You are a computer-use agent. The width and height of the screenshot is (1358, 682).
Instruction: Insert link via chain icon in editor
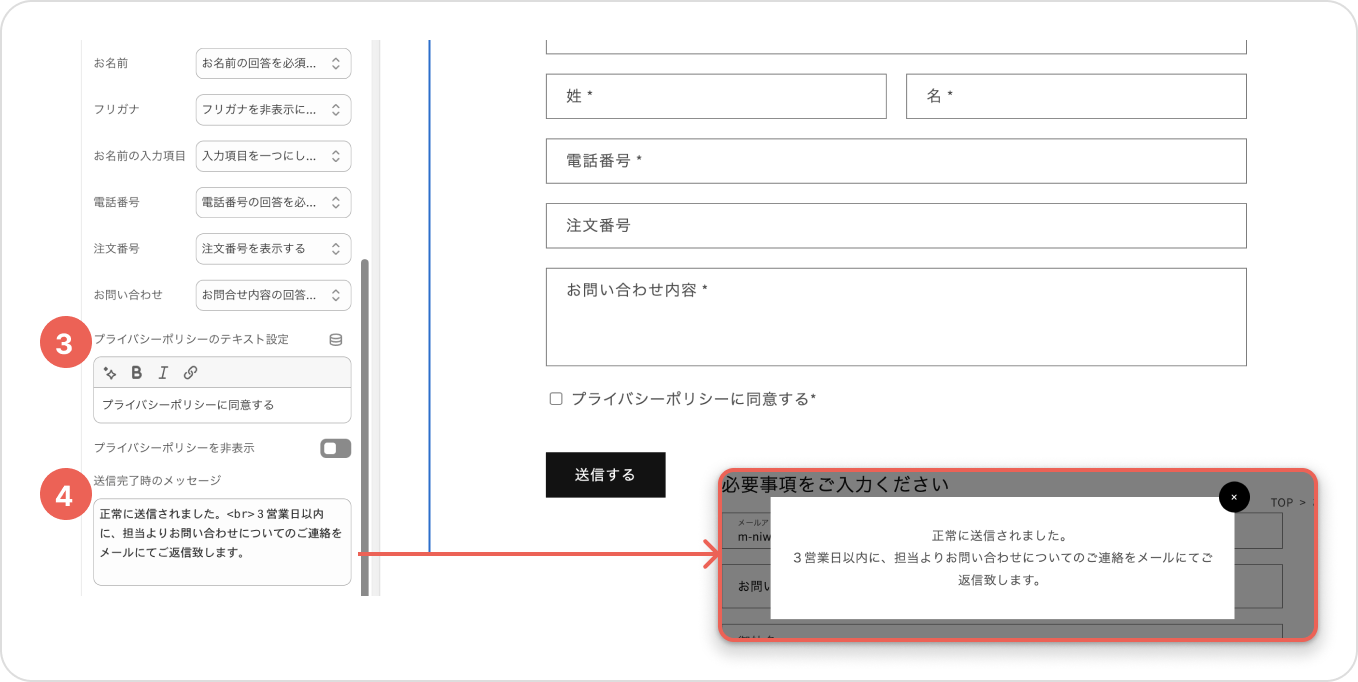coord(190,373)
